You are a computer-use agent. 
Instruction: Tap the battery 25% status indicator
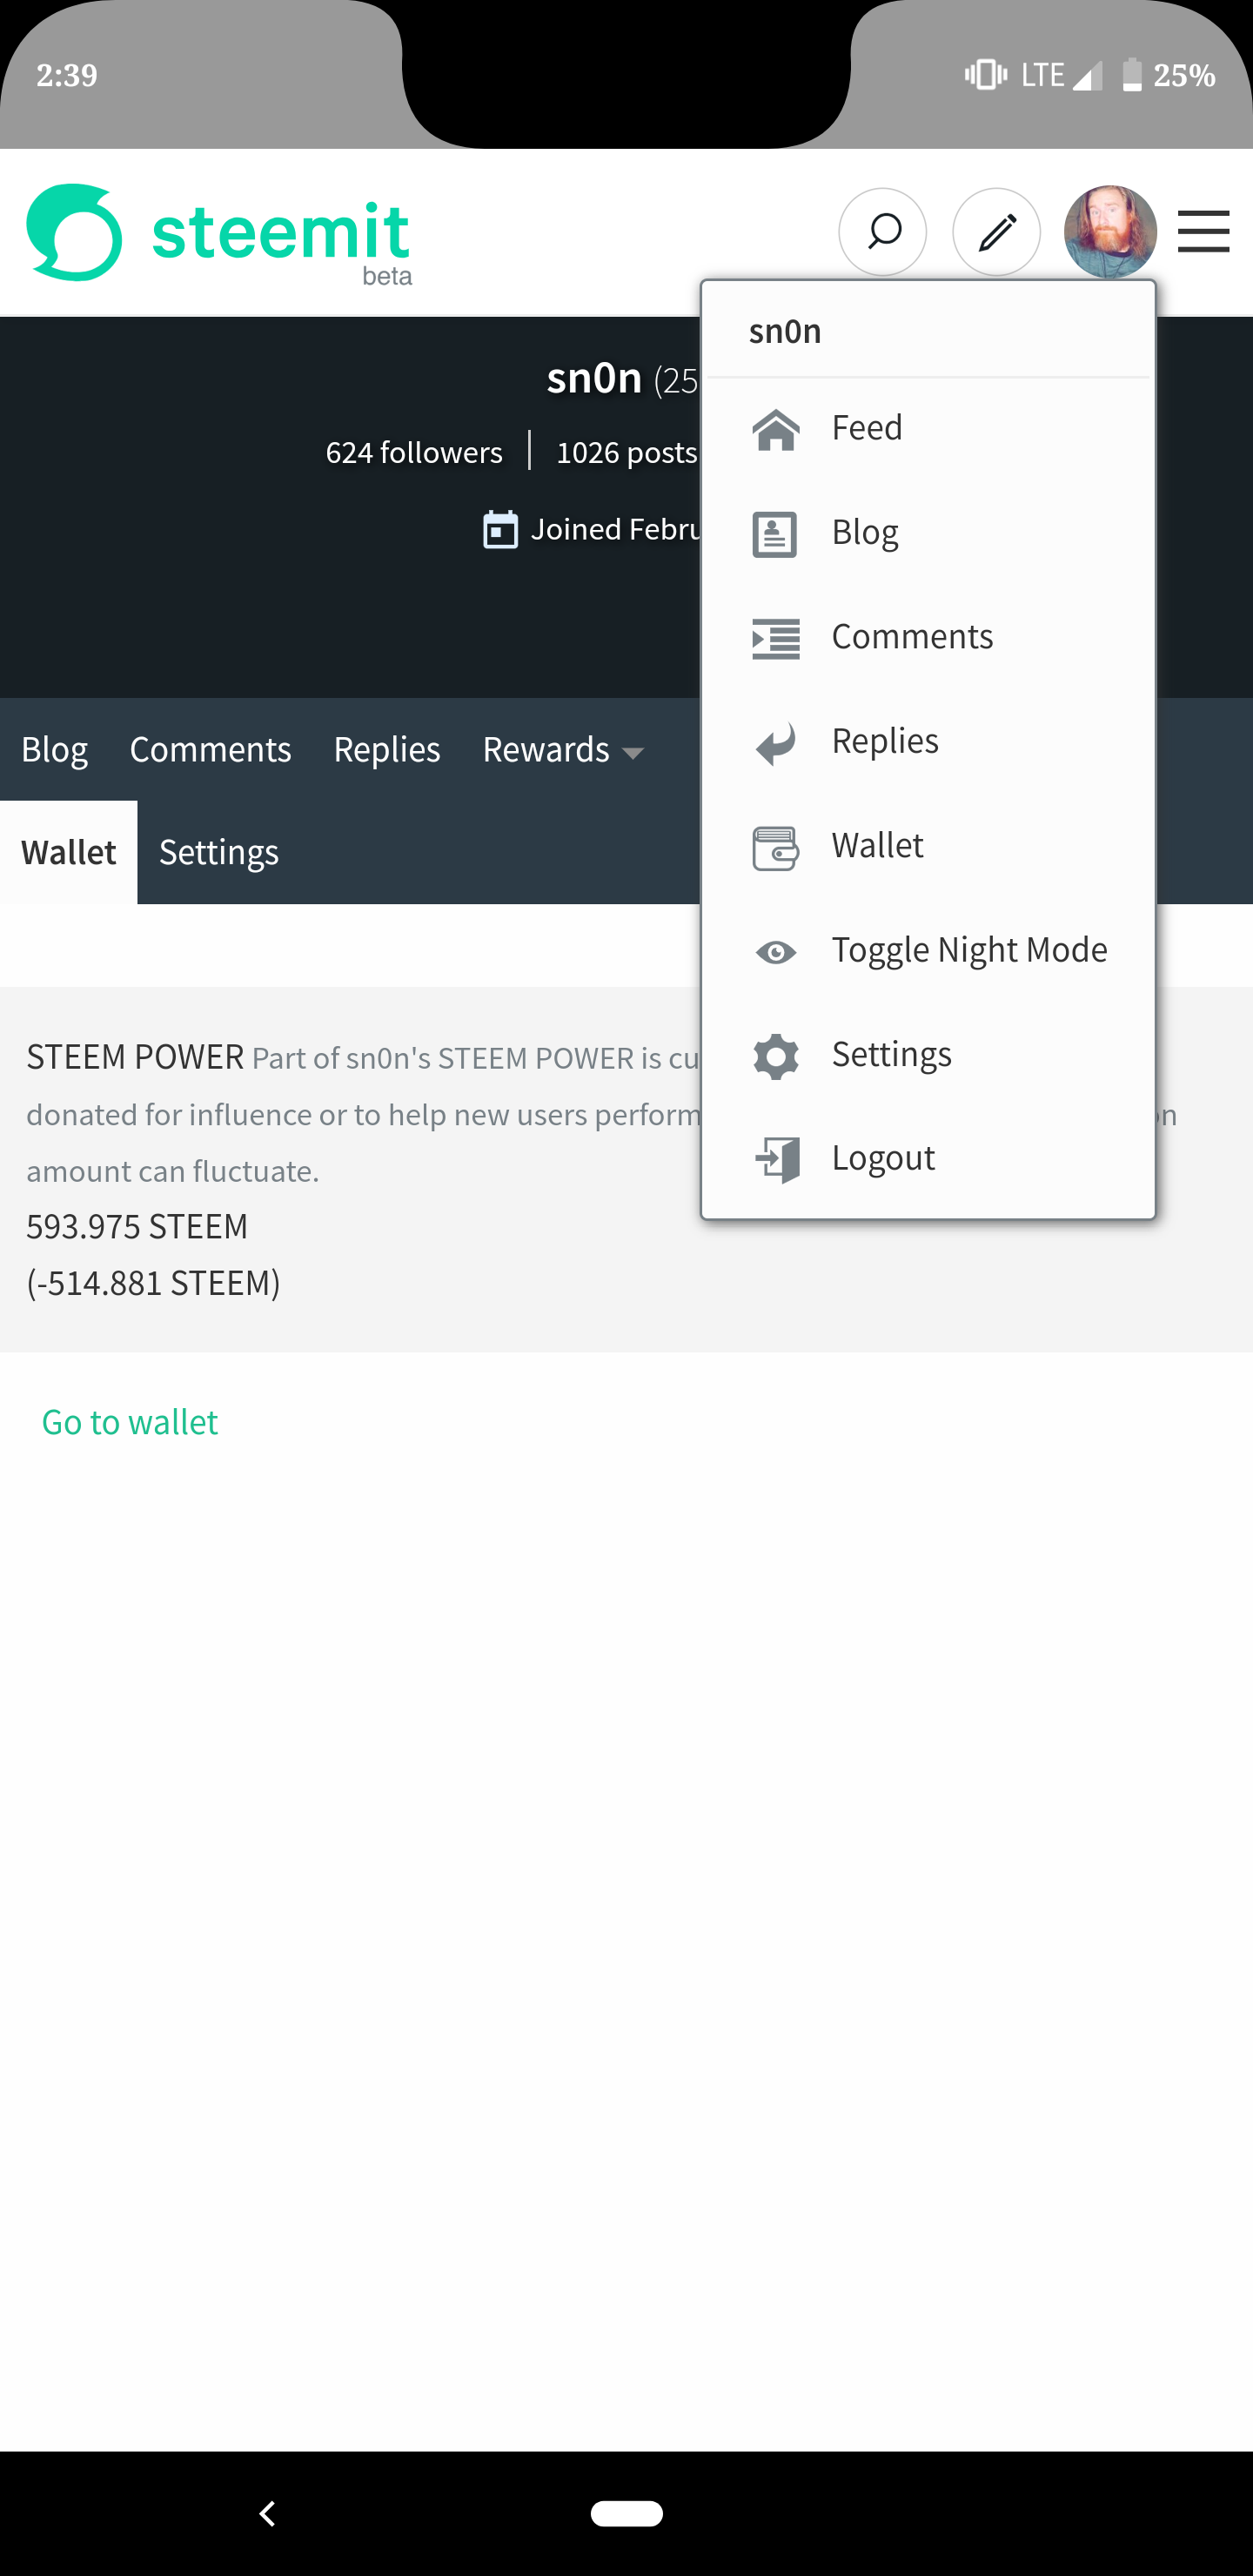point(1168,75)
